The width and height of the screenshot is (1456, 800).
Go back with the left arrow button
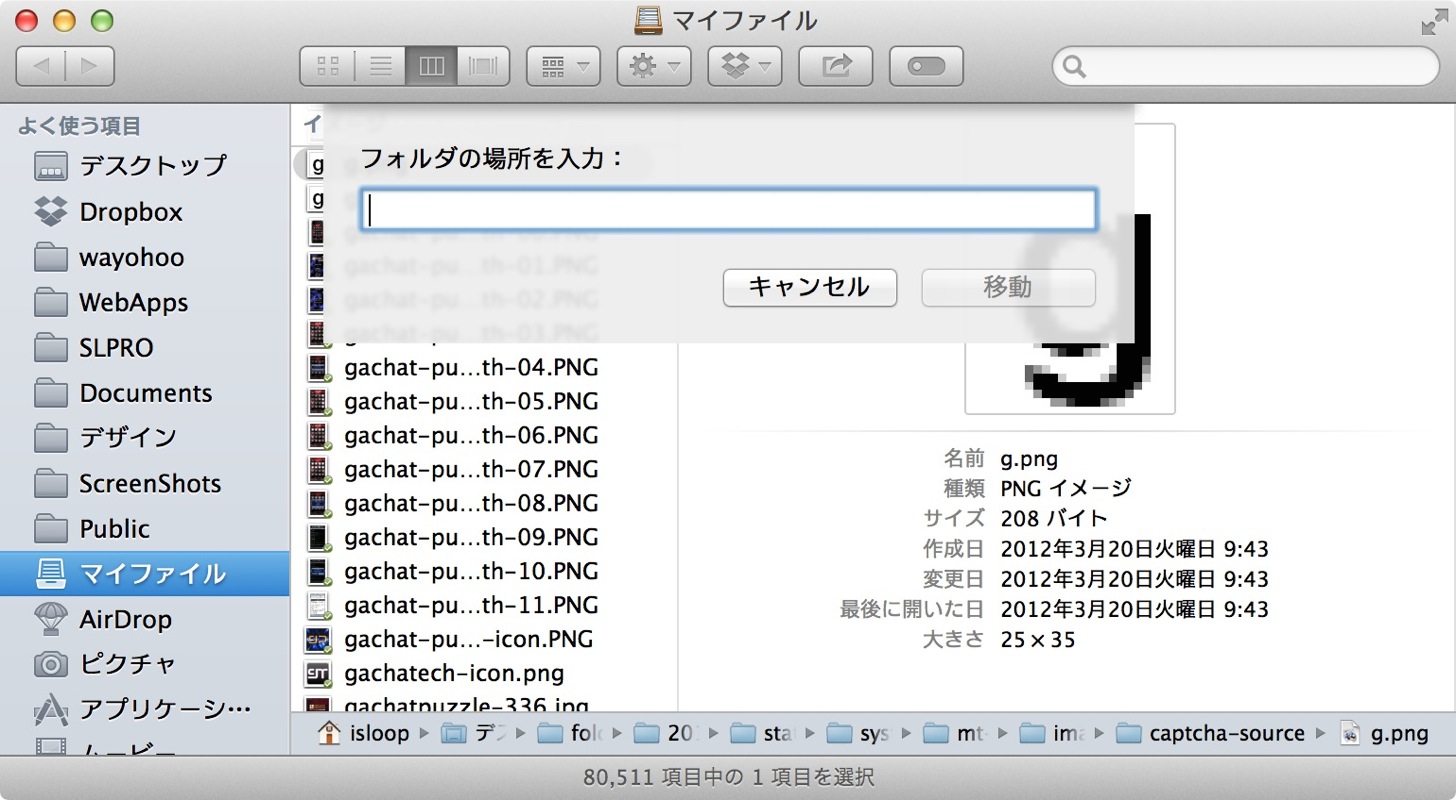click(41, 67)
